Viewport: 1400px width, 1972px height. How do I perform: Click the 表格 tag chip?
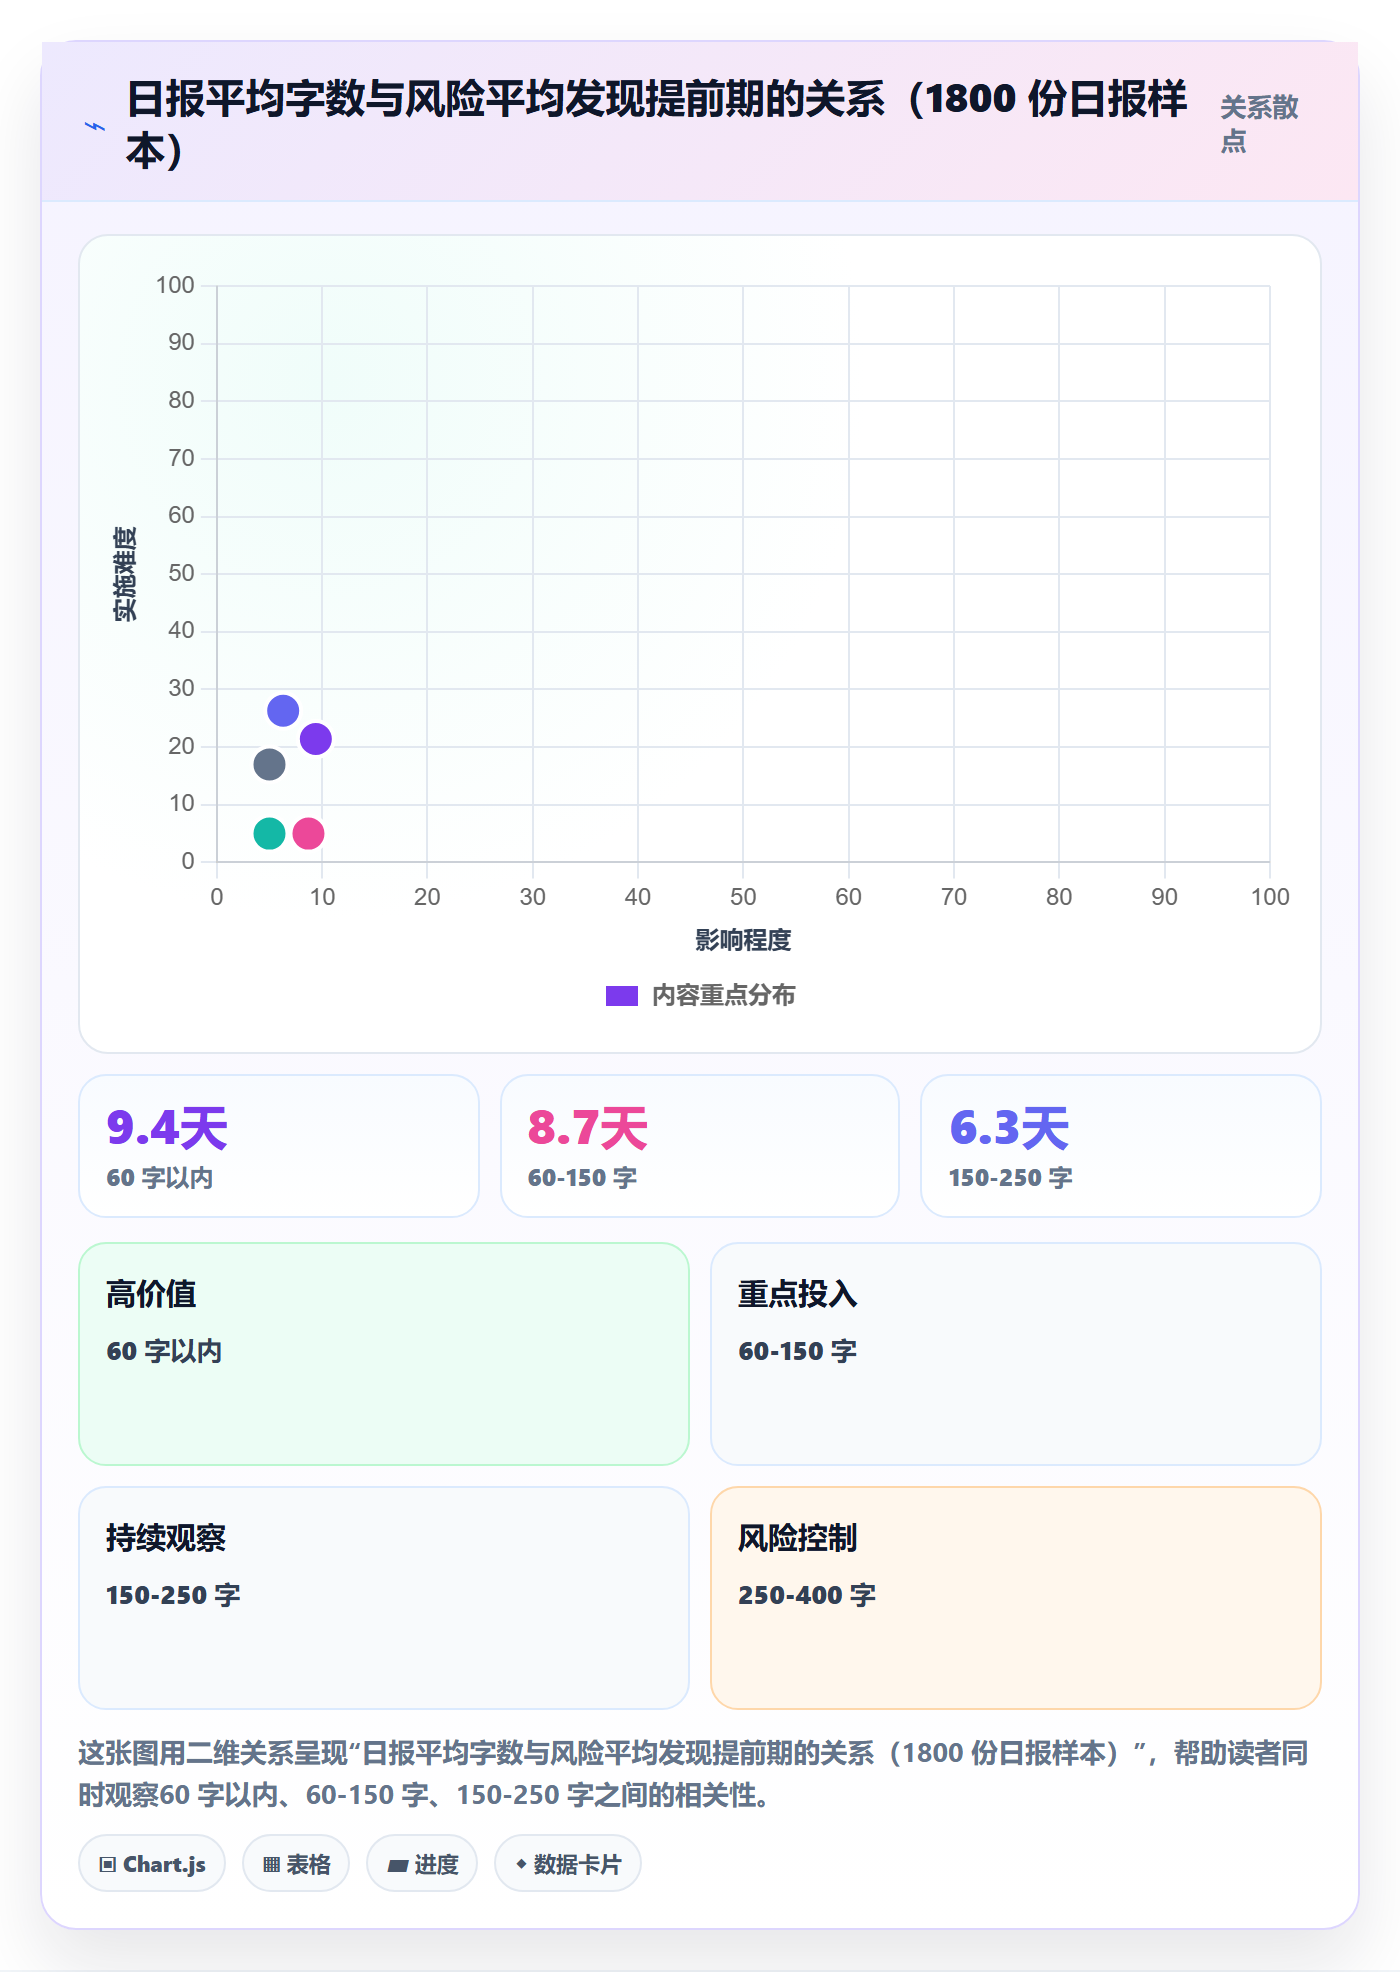click(x=296, y=1864)
